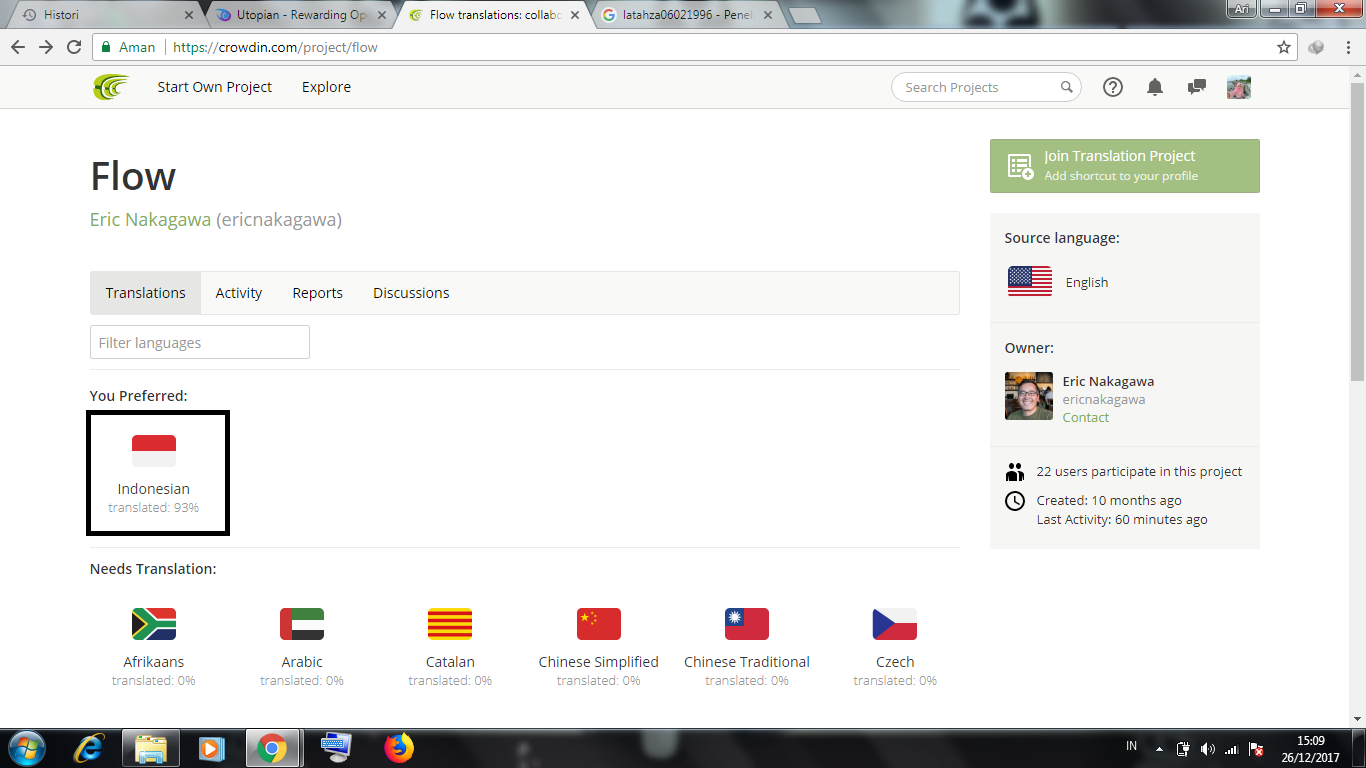Click the Contact owner link
The width and height of the screenshot is (1366, 768).
coord(1086,418)
